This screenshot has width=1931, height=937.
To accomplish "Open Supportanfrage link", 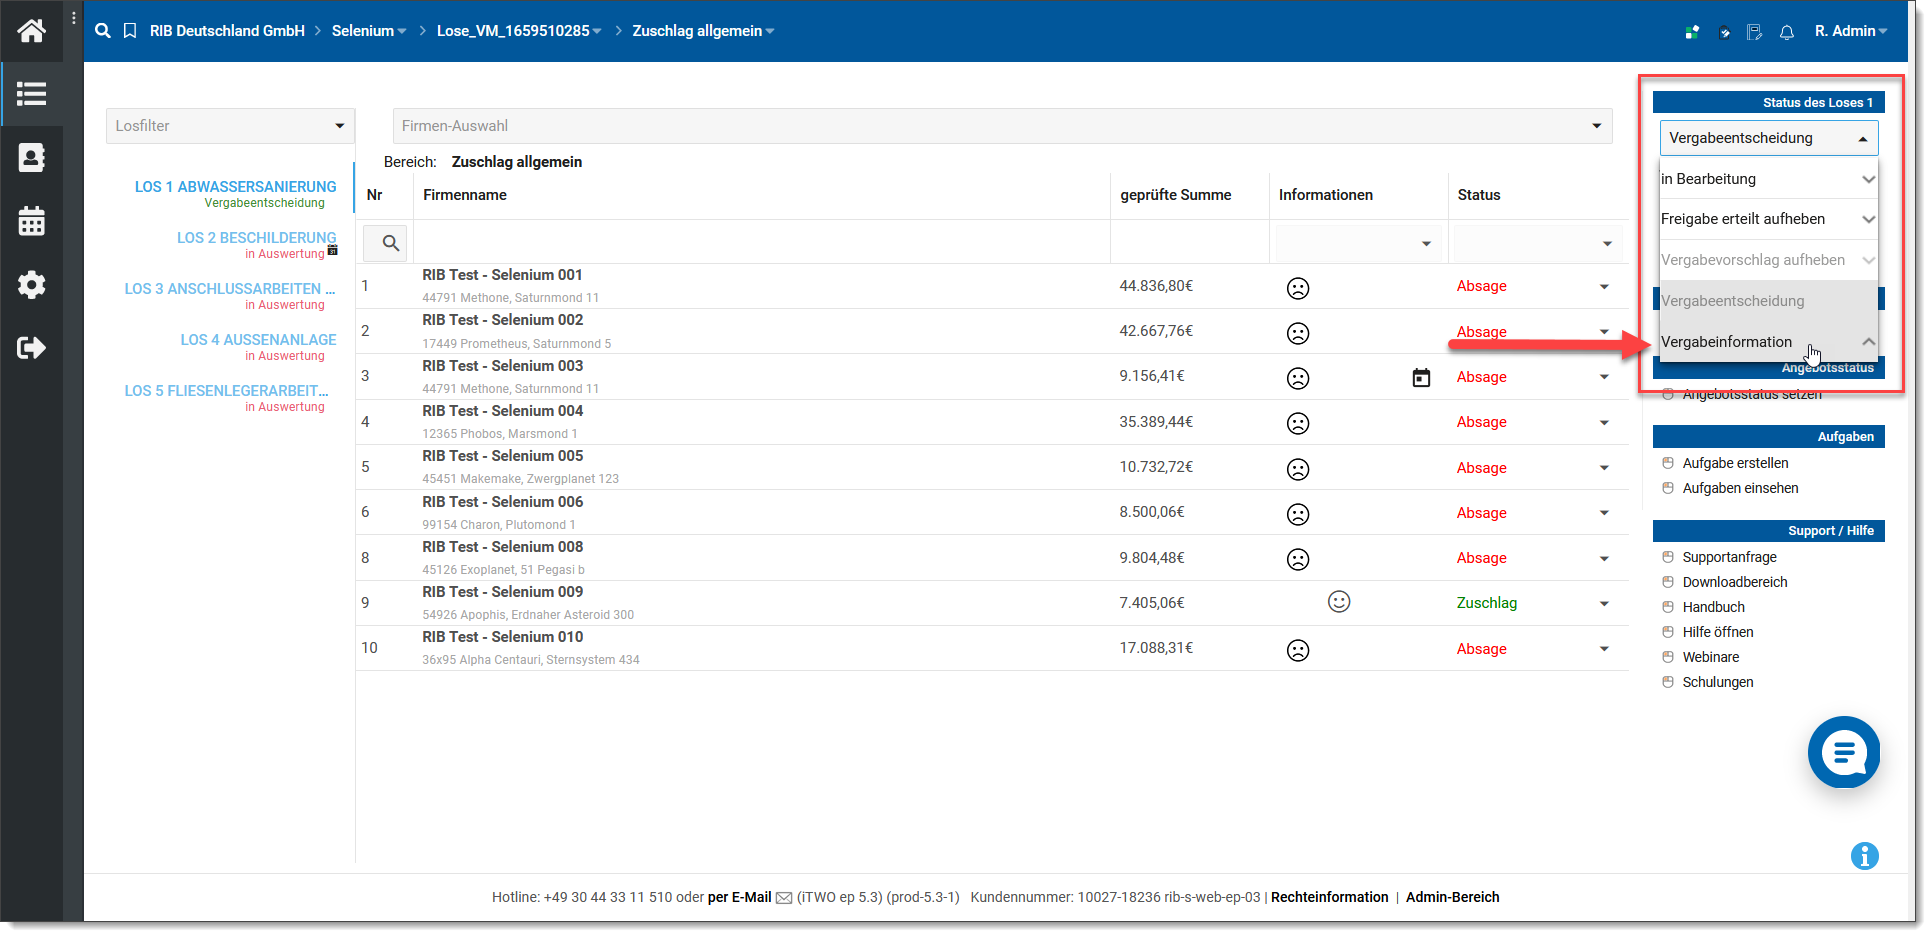I will [x=1729, y=557].
